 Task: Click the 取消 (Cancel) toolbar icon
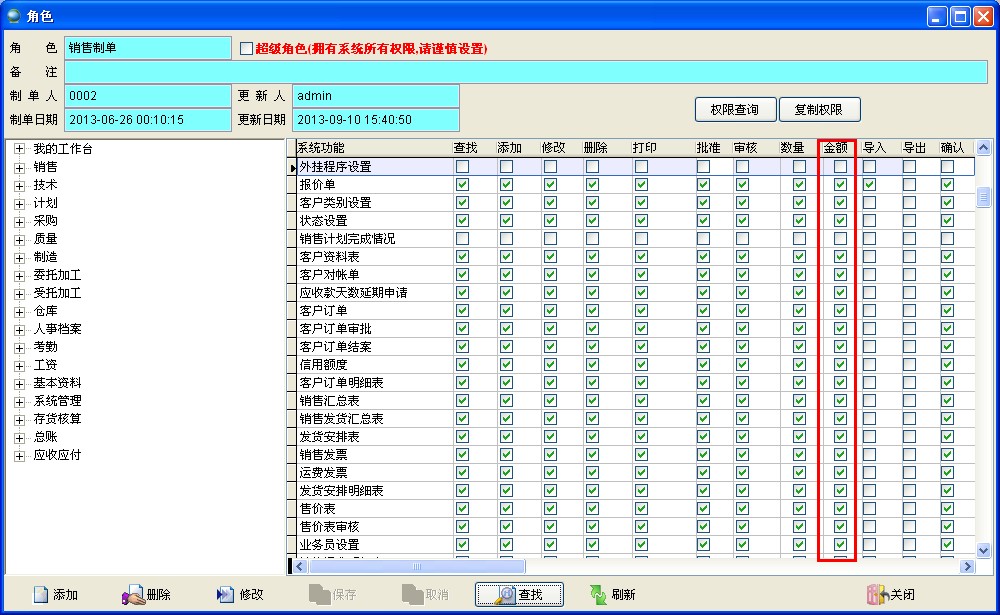pos(413,594)
